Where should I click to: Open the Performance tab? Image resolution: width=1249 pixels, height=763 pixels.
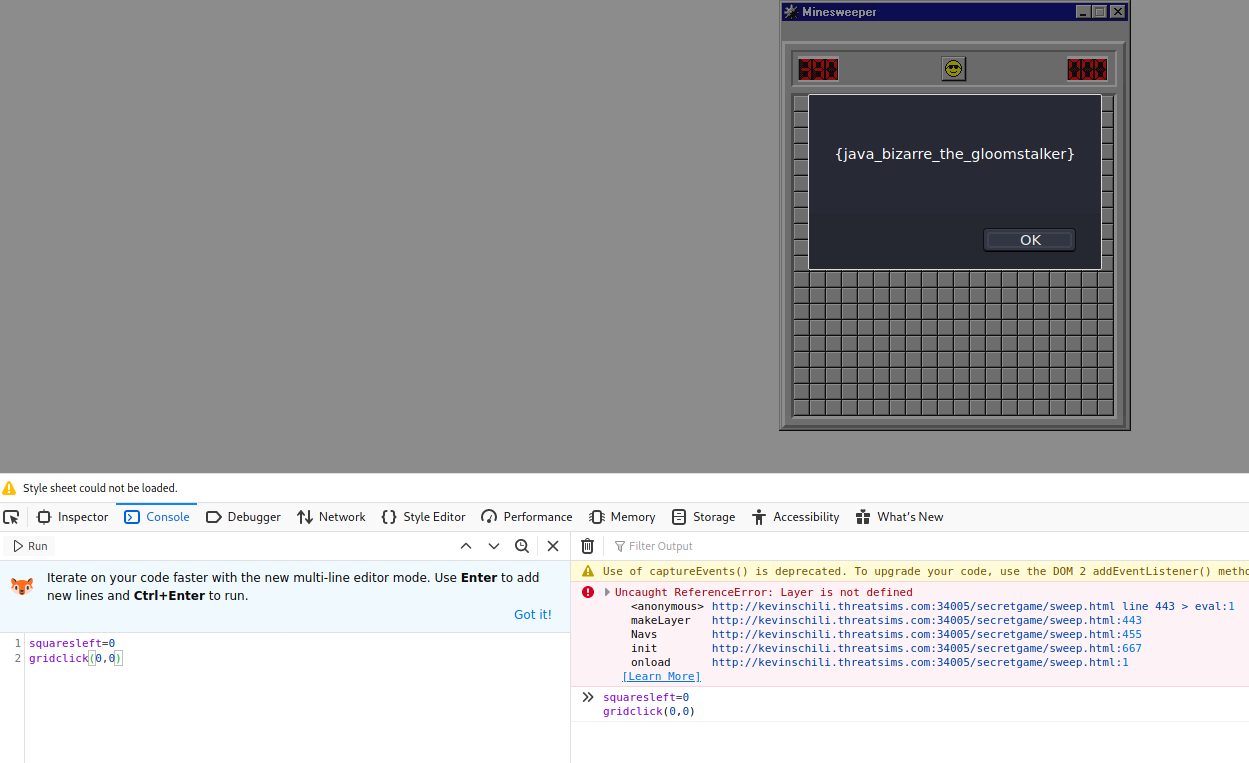(527, 517)
